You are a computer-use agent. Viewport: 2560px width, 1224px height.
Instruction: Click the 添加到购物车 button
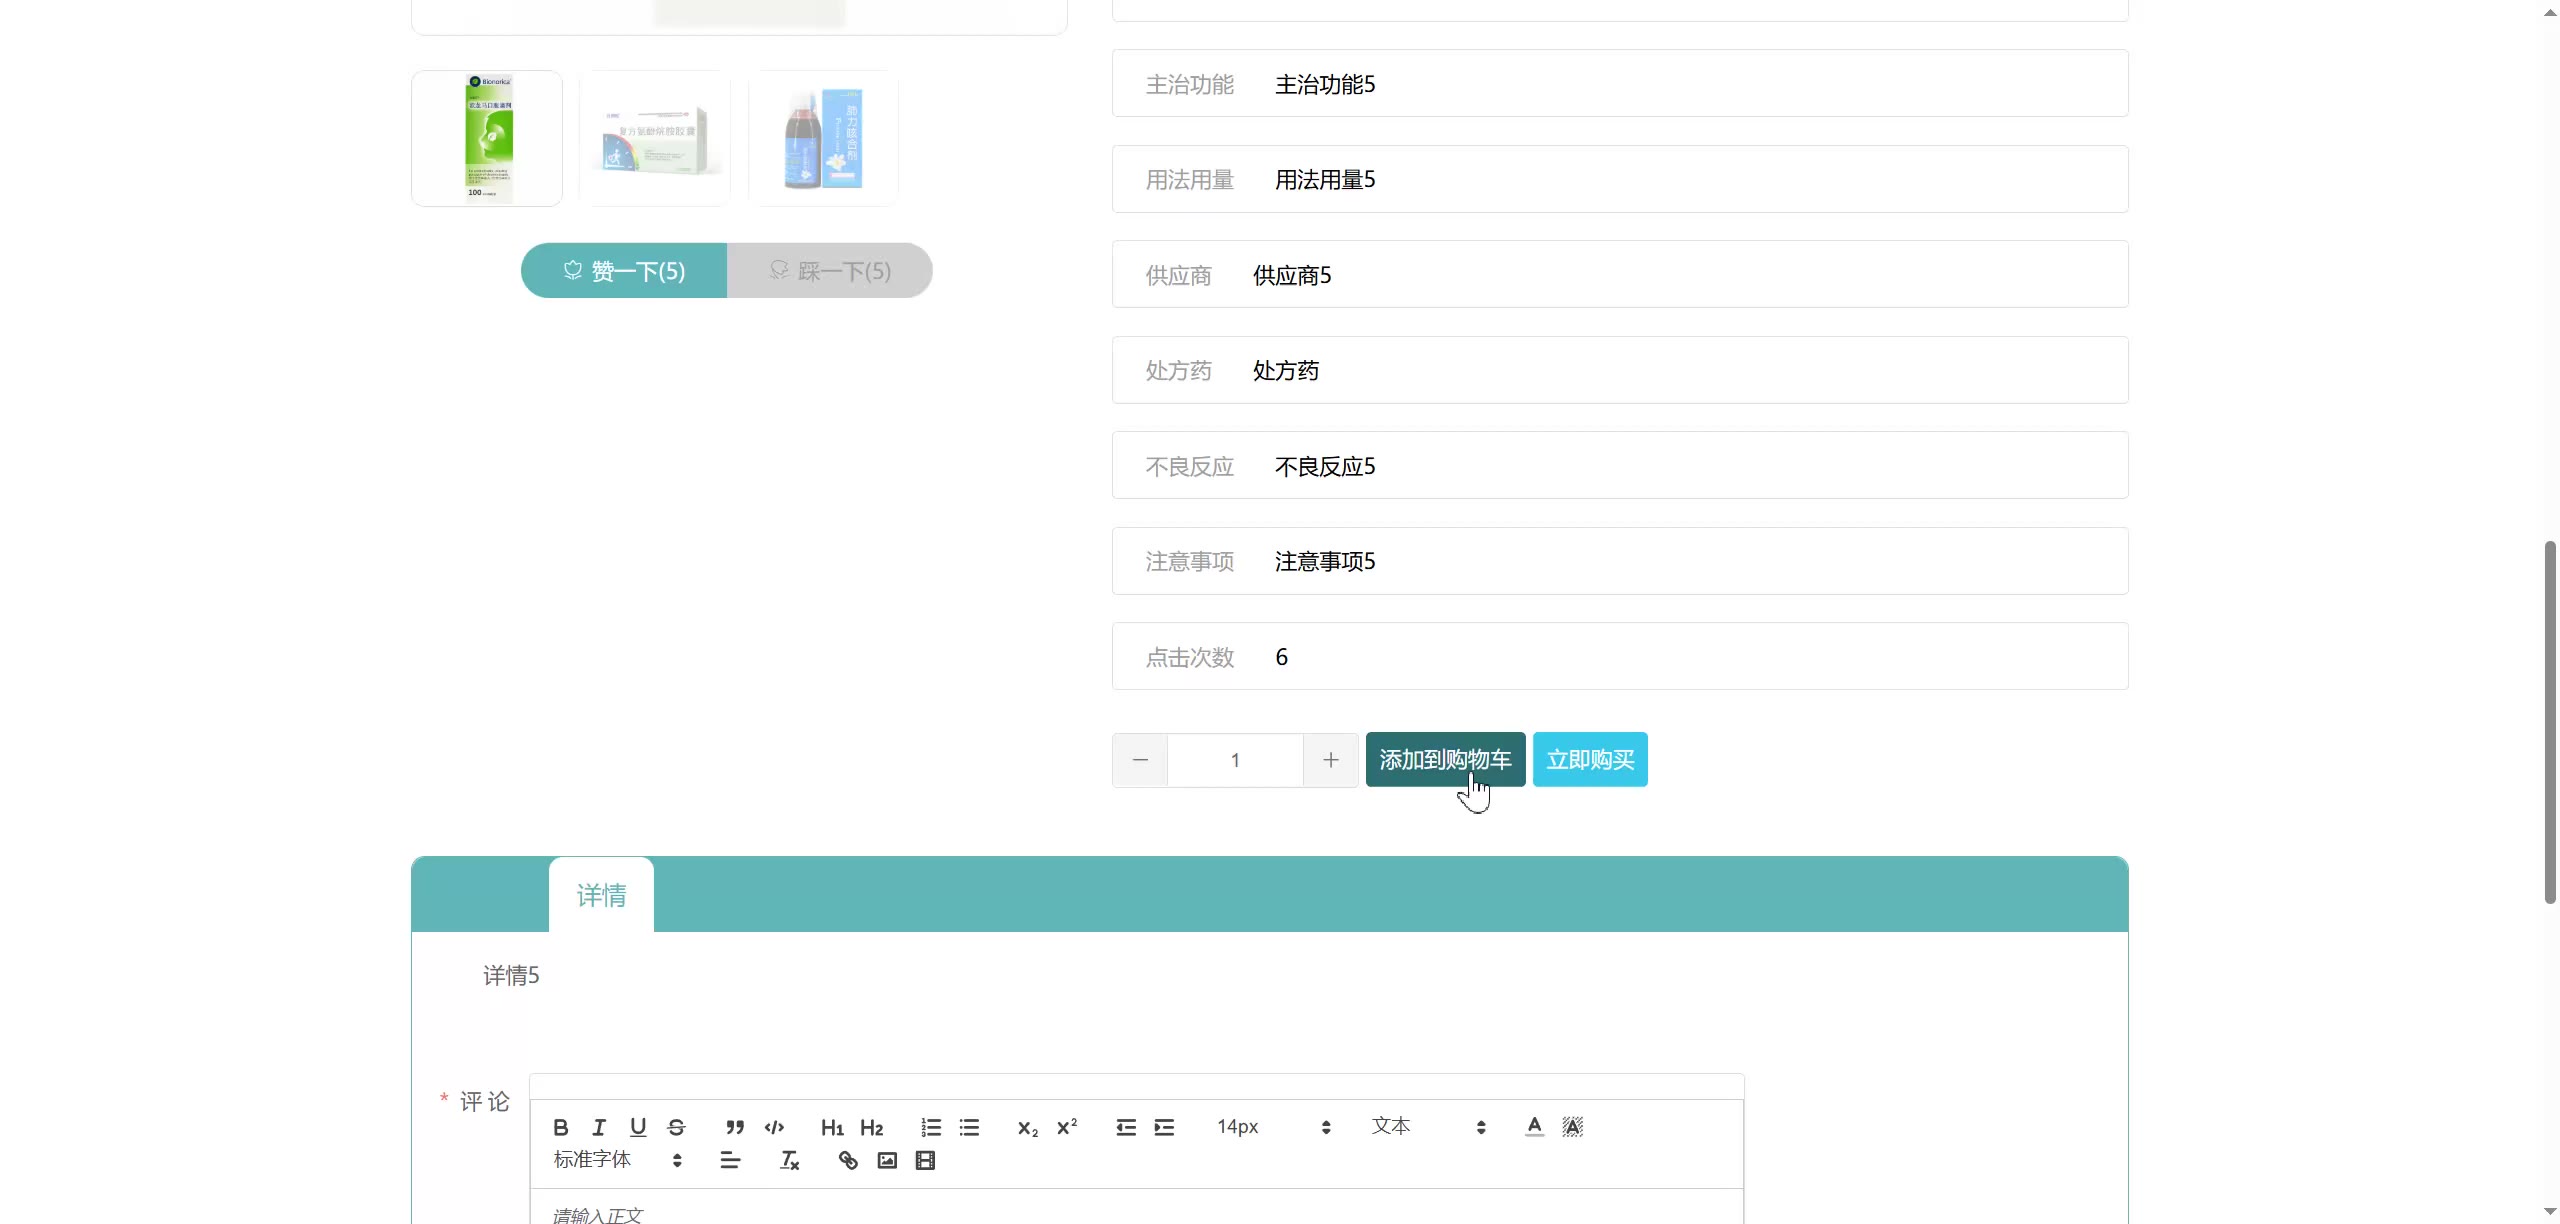pos(1445,760)
